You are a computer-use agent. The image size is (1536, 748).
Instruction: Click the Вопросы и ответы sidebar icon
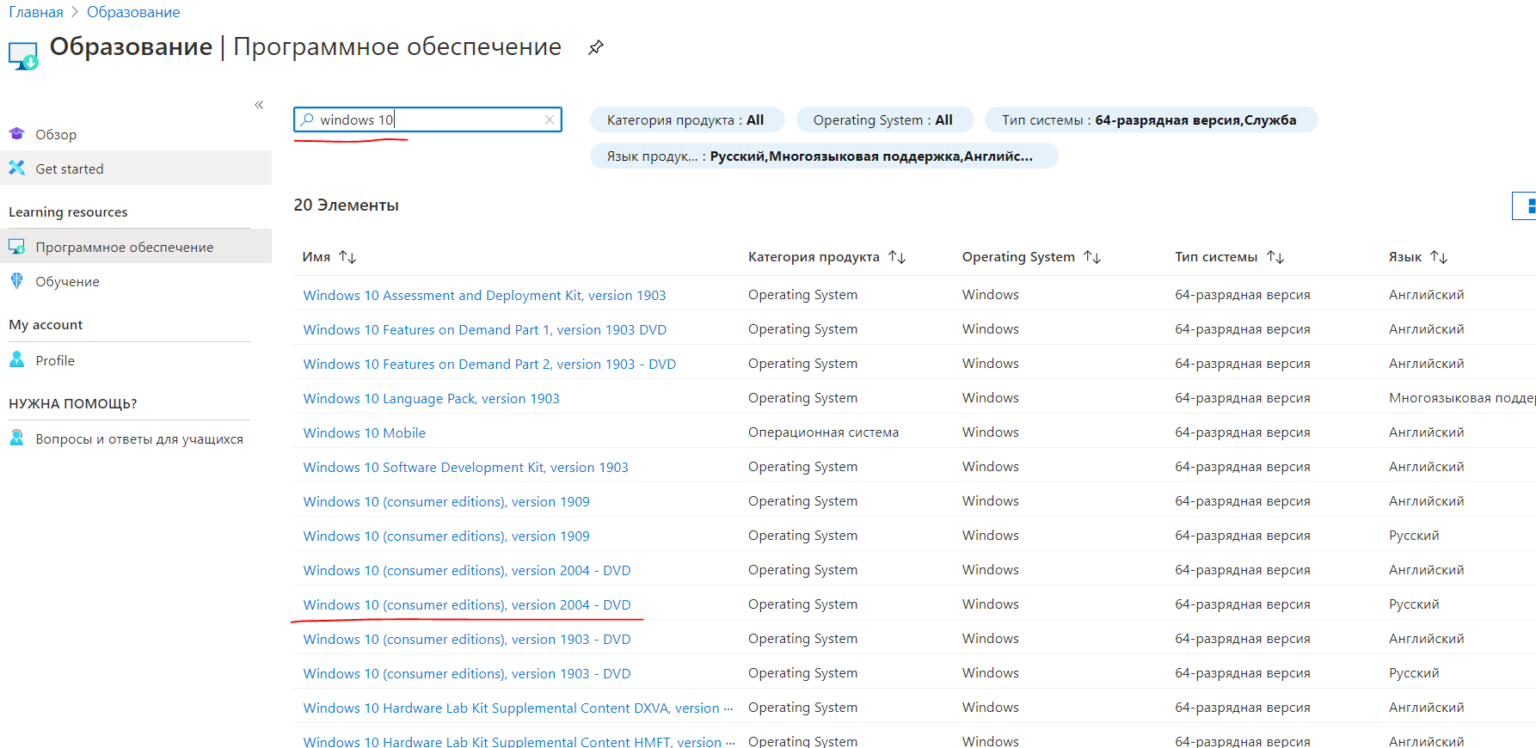pos(16,438)
